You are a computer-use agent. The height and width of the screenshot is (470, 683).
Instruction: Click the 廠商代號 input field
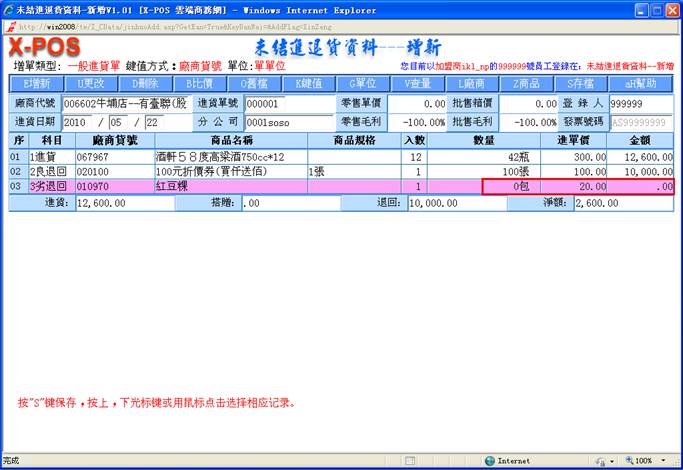coord(125,103)
